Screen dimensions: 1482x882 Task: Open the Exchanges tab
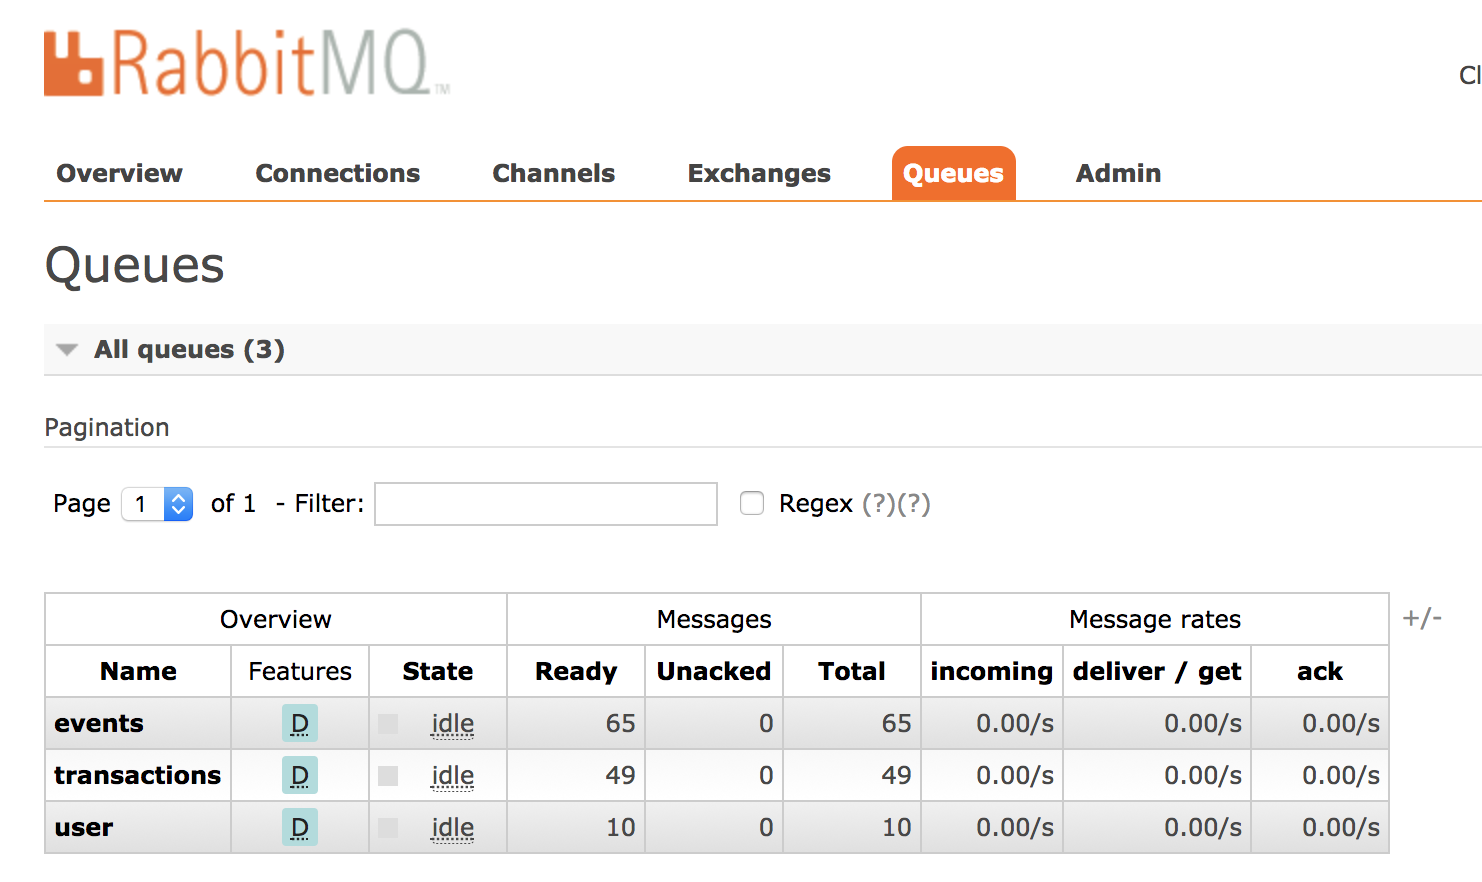759,173
